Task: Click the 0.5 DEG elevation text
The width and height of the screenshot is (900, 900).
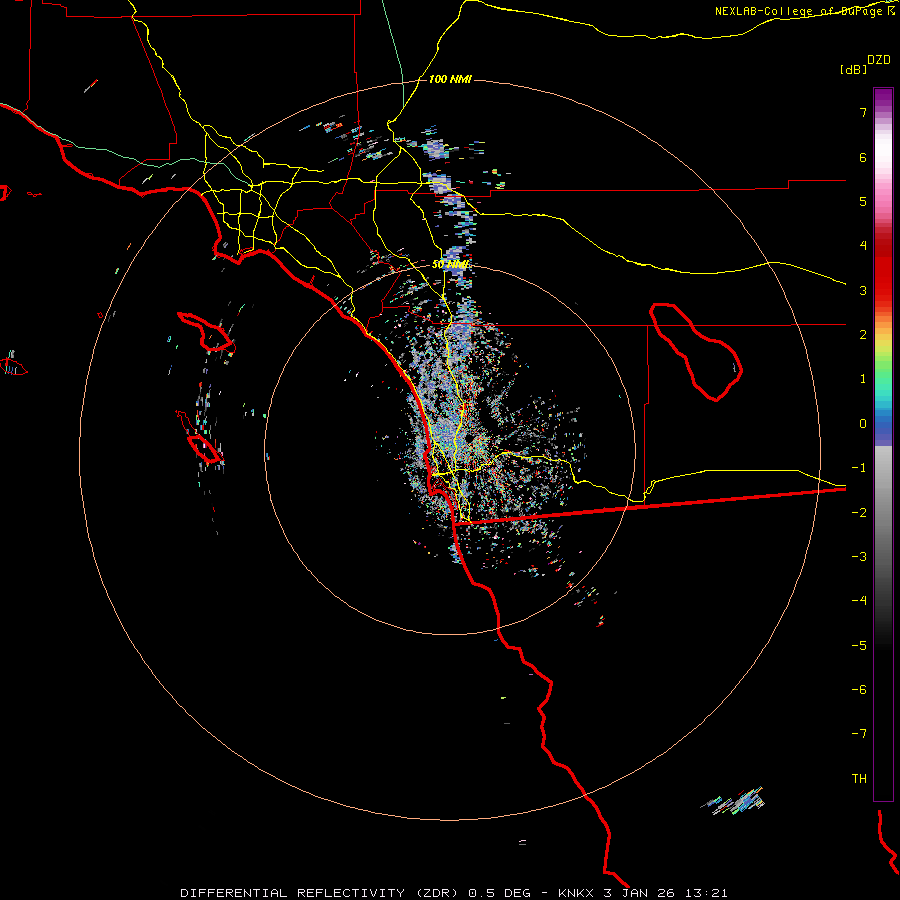Action: 501,893
